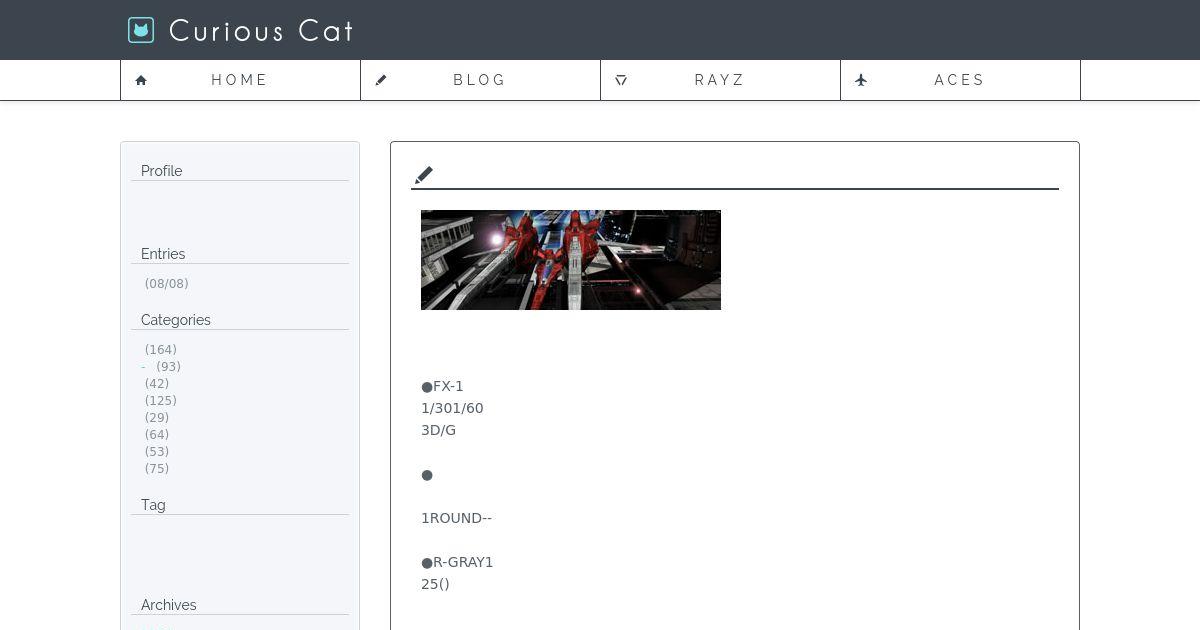Open the (08/08) entry link
This screenshot has width=1200, height=630.
tap(166, 284)
